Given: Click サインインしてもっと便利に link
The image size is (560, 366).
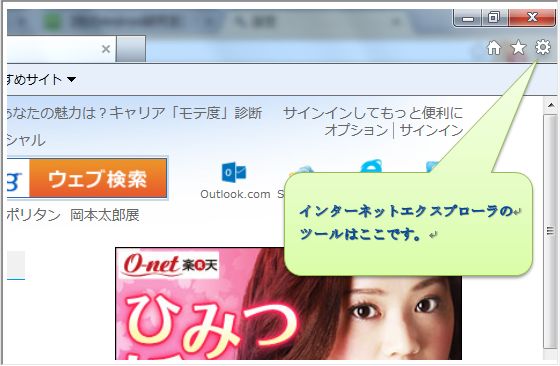Looking at the screenshot, I should pyautogui.click(x=373, y=113).
